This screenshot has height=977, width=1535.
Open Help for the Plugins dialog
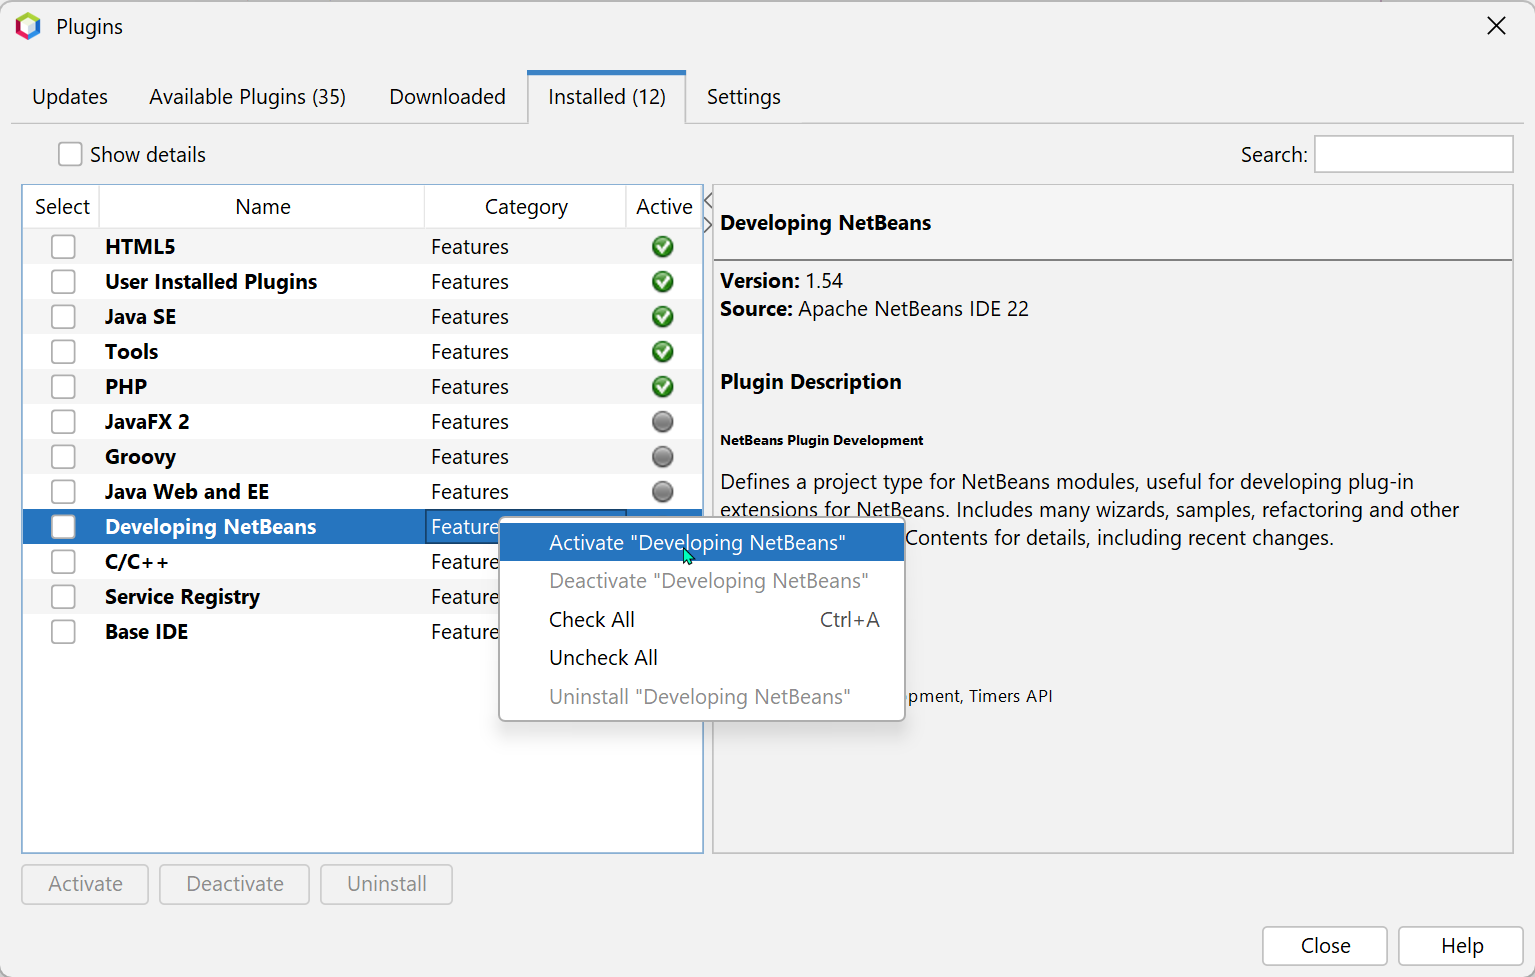(1461, 946)
